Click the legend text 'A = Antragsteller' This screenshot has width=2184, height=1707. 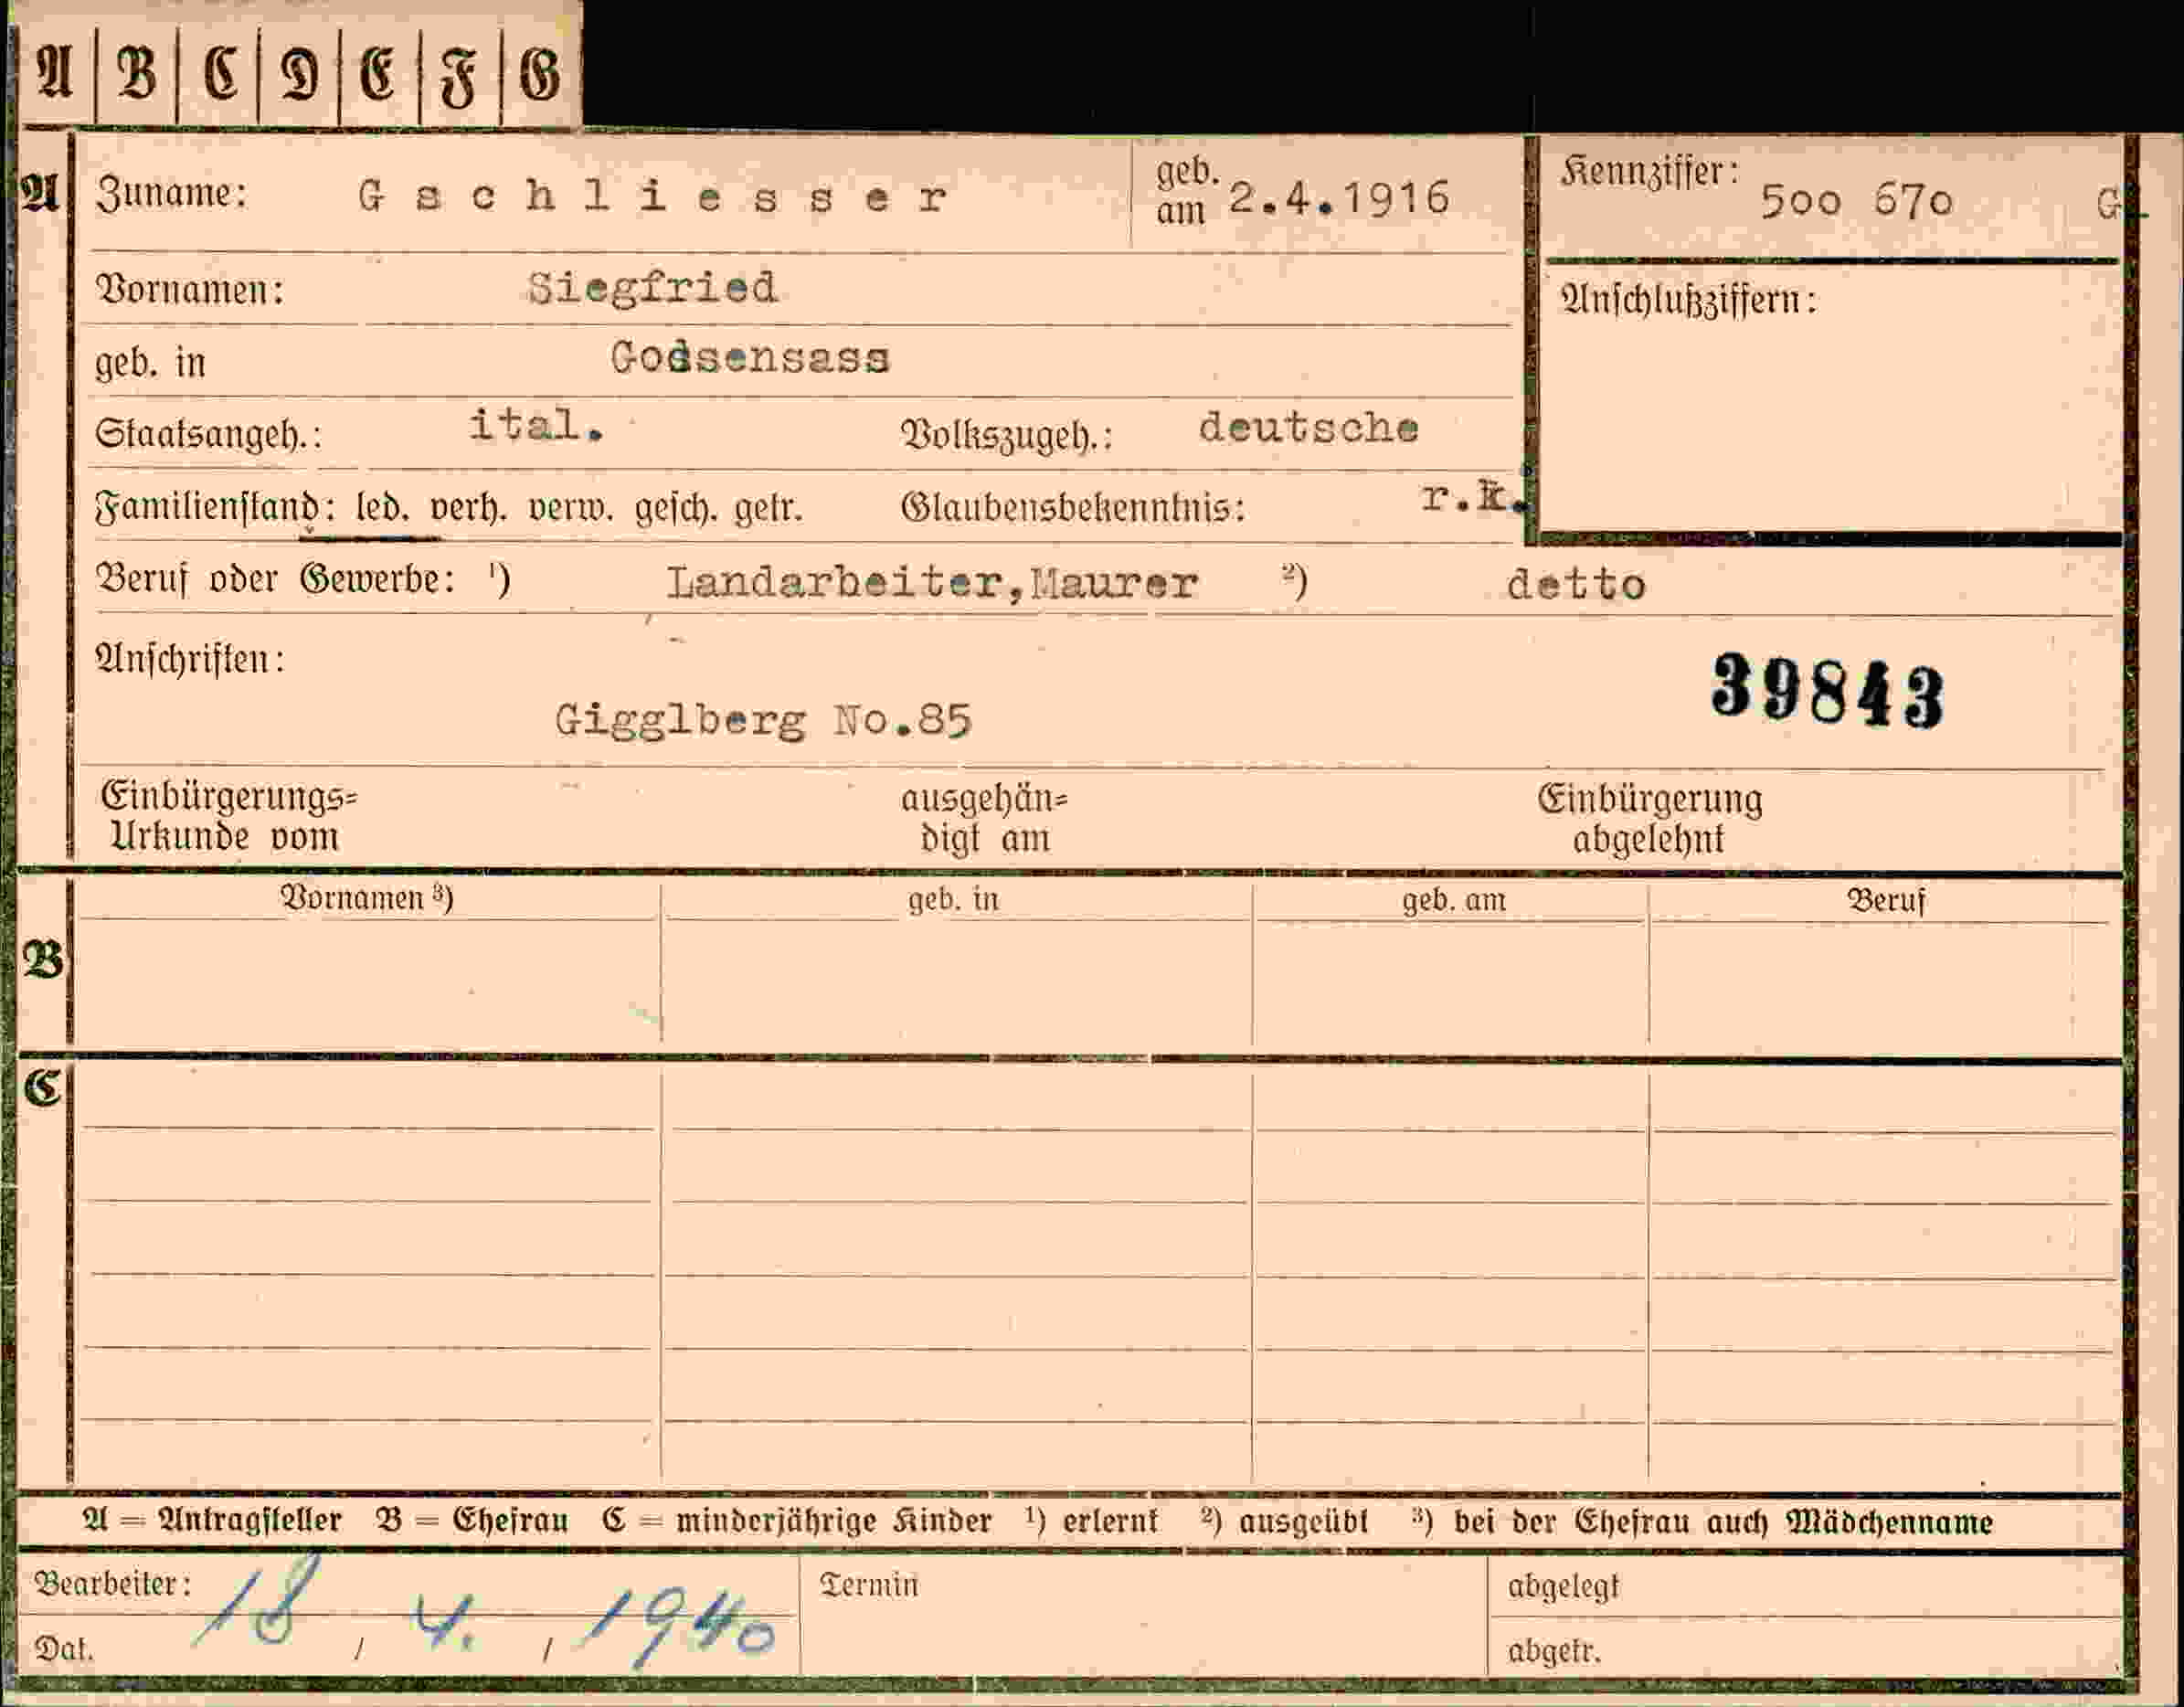click(212, 1521)
